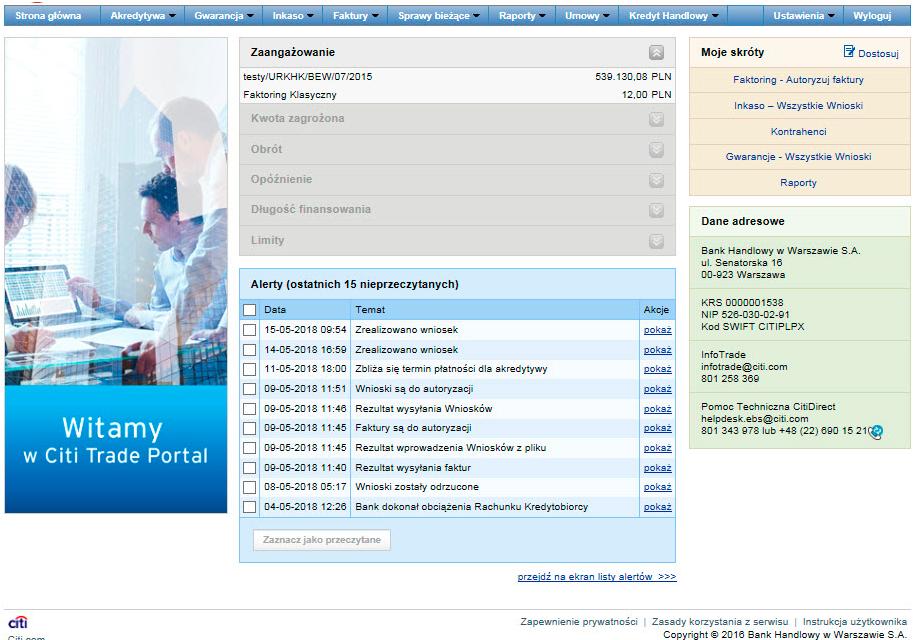This screenshot has height=640, width=915.
Task: Click the Dostosuj link
Action: (878, 54)
